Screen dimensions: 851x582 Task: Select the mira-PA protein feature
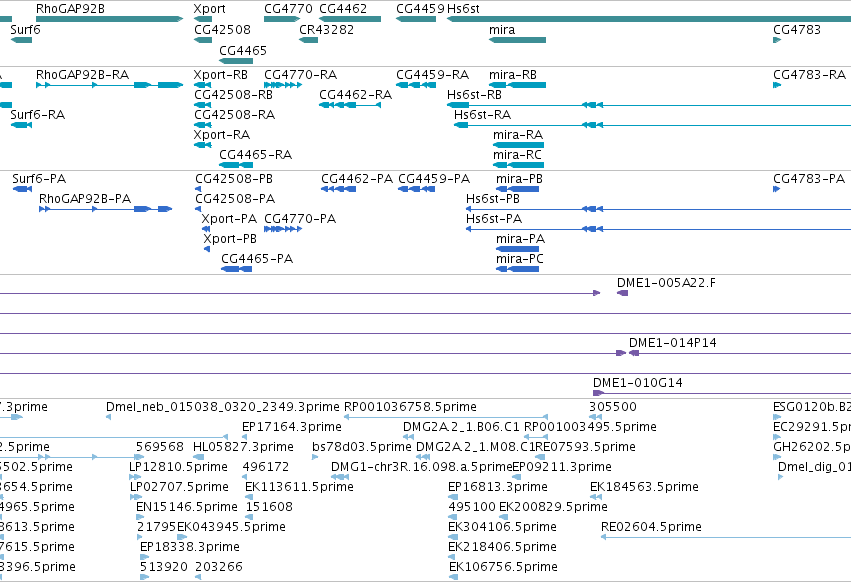point(518,249)
